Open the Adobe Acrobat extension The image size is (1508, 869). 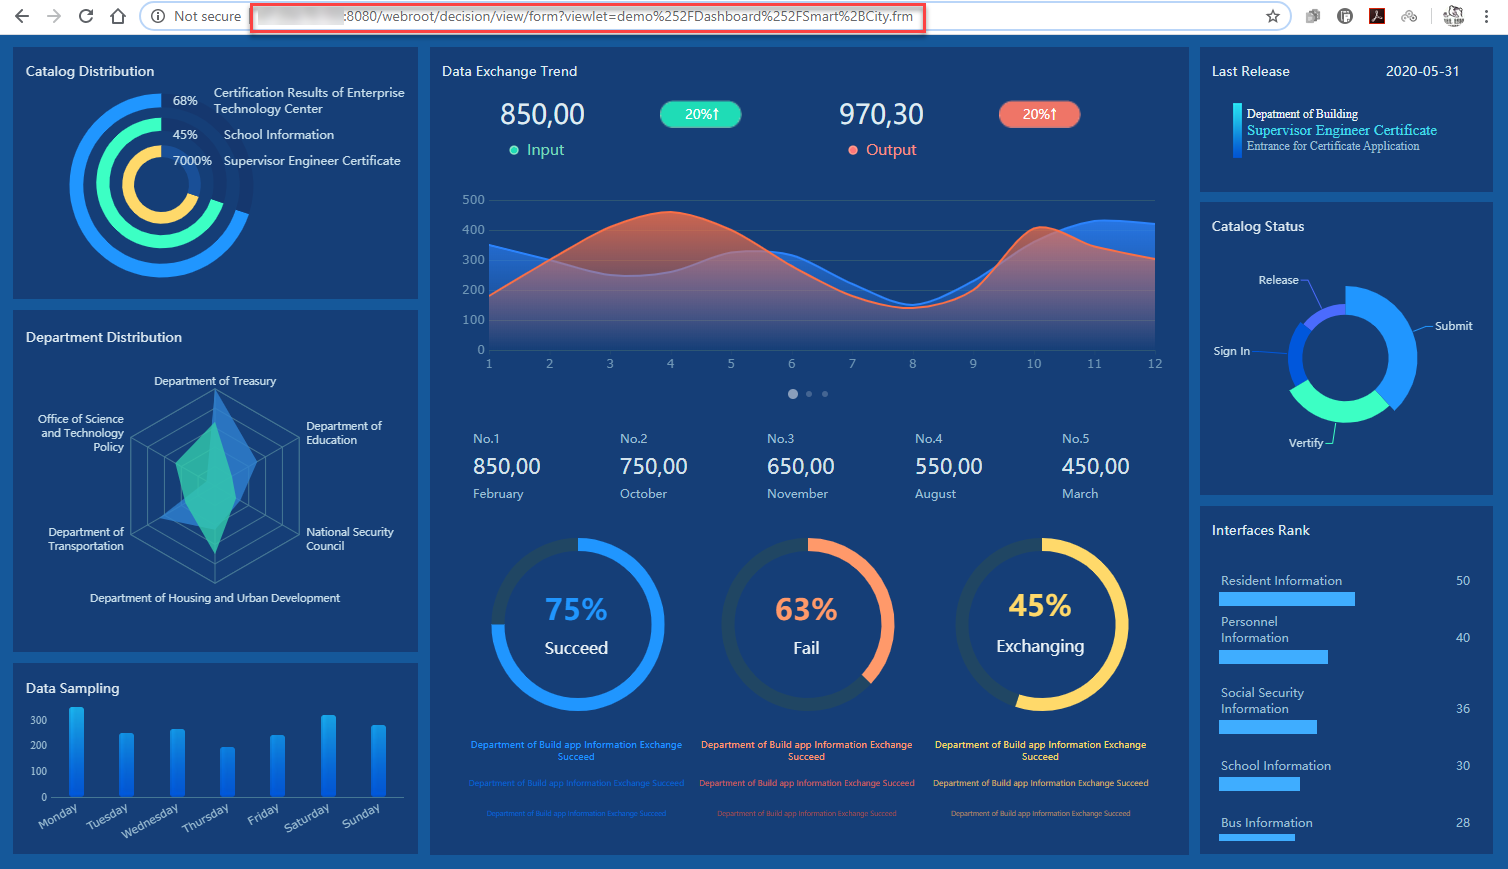(1377, 15)
